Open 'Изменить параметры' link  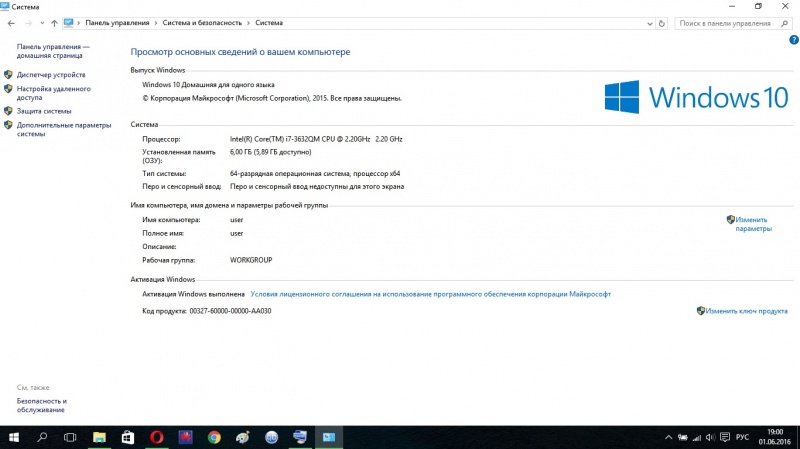pyautogui.click(x=753, y=224)
